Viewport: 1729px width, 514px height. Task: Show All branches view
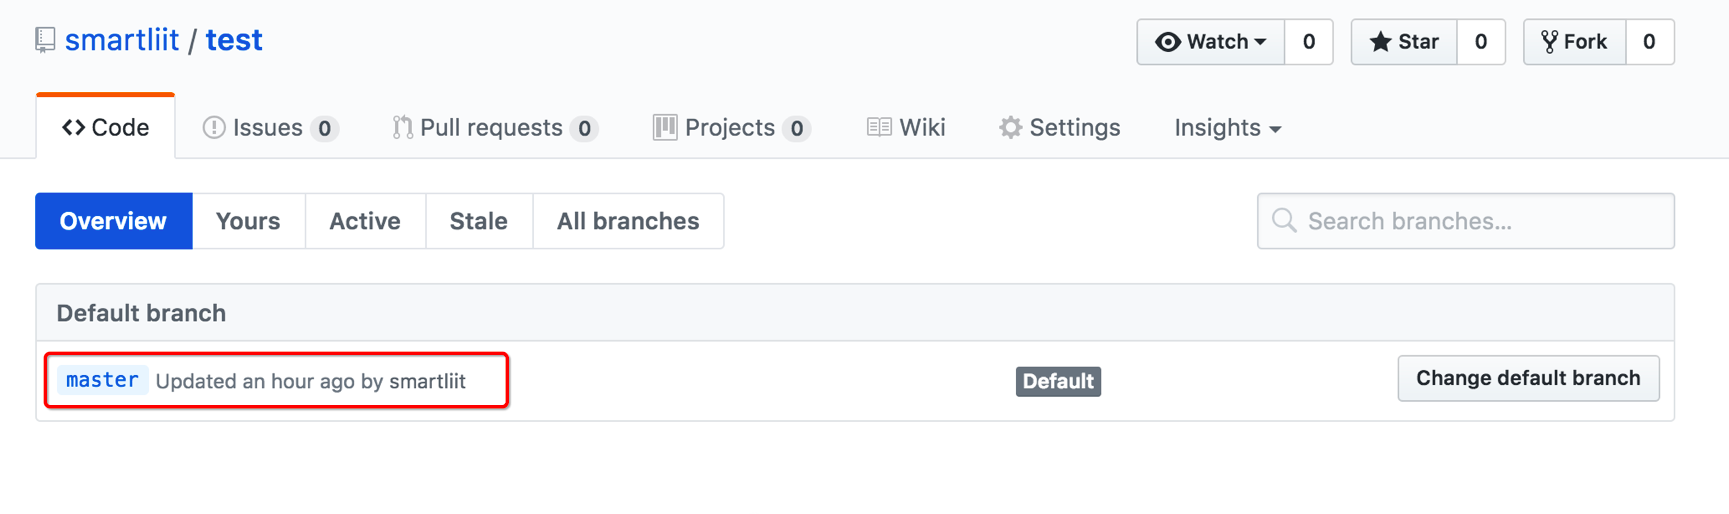tap(628, 221)
